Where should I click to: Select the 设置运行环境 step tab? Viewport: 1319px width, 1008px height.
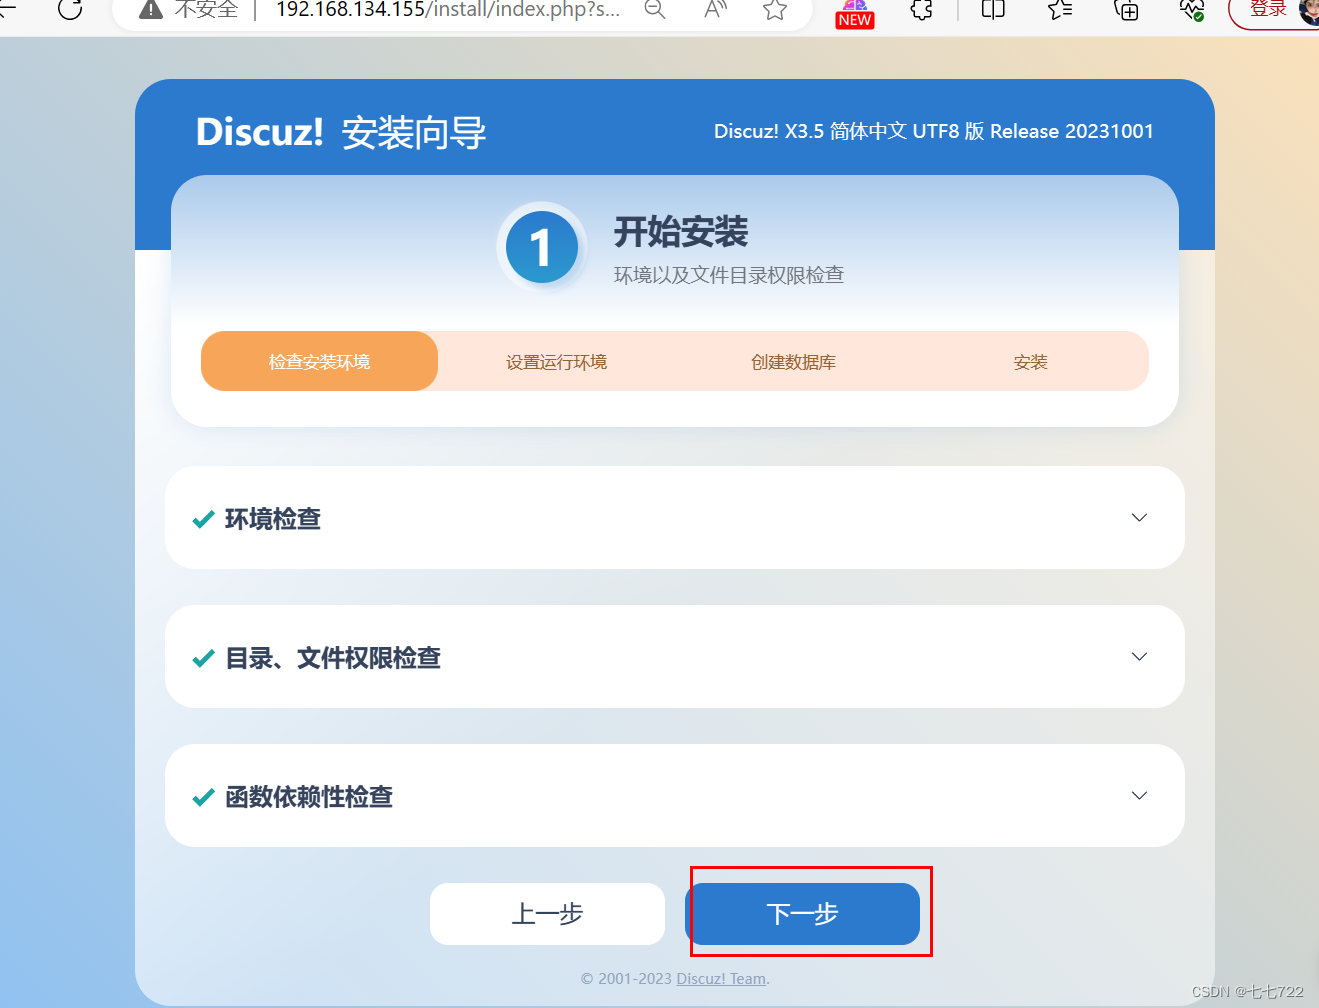point(556,362)
